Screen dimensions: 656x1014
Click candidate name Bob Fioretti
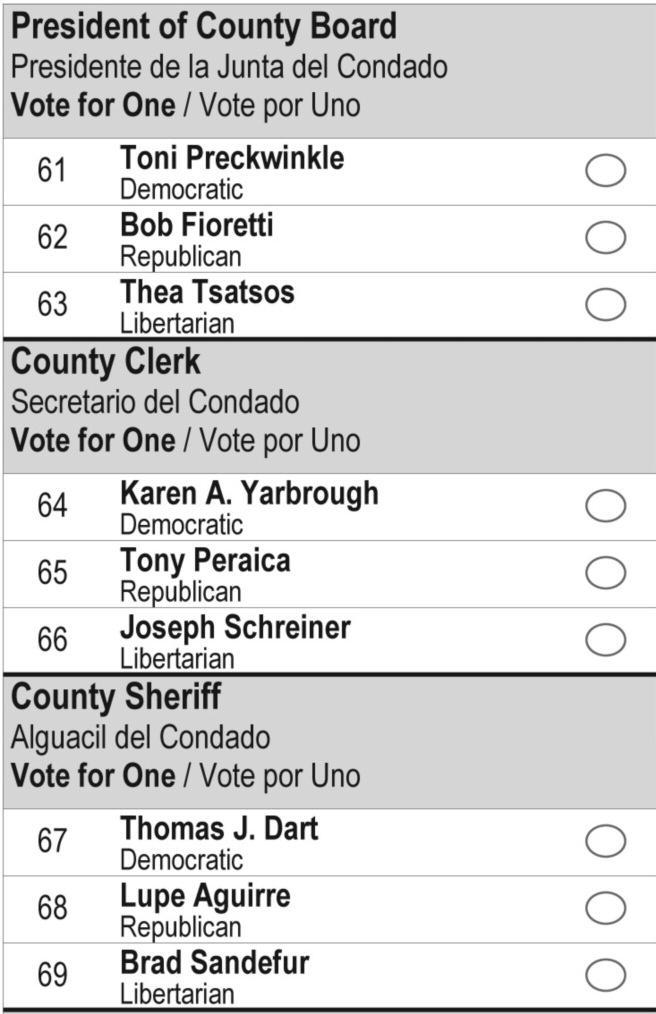pyautogui.click(x=196, y=225)
